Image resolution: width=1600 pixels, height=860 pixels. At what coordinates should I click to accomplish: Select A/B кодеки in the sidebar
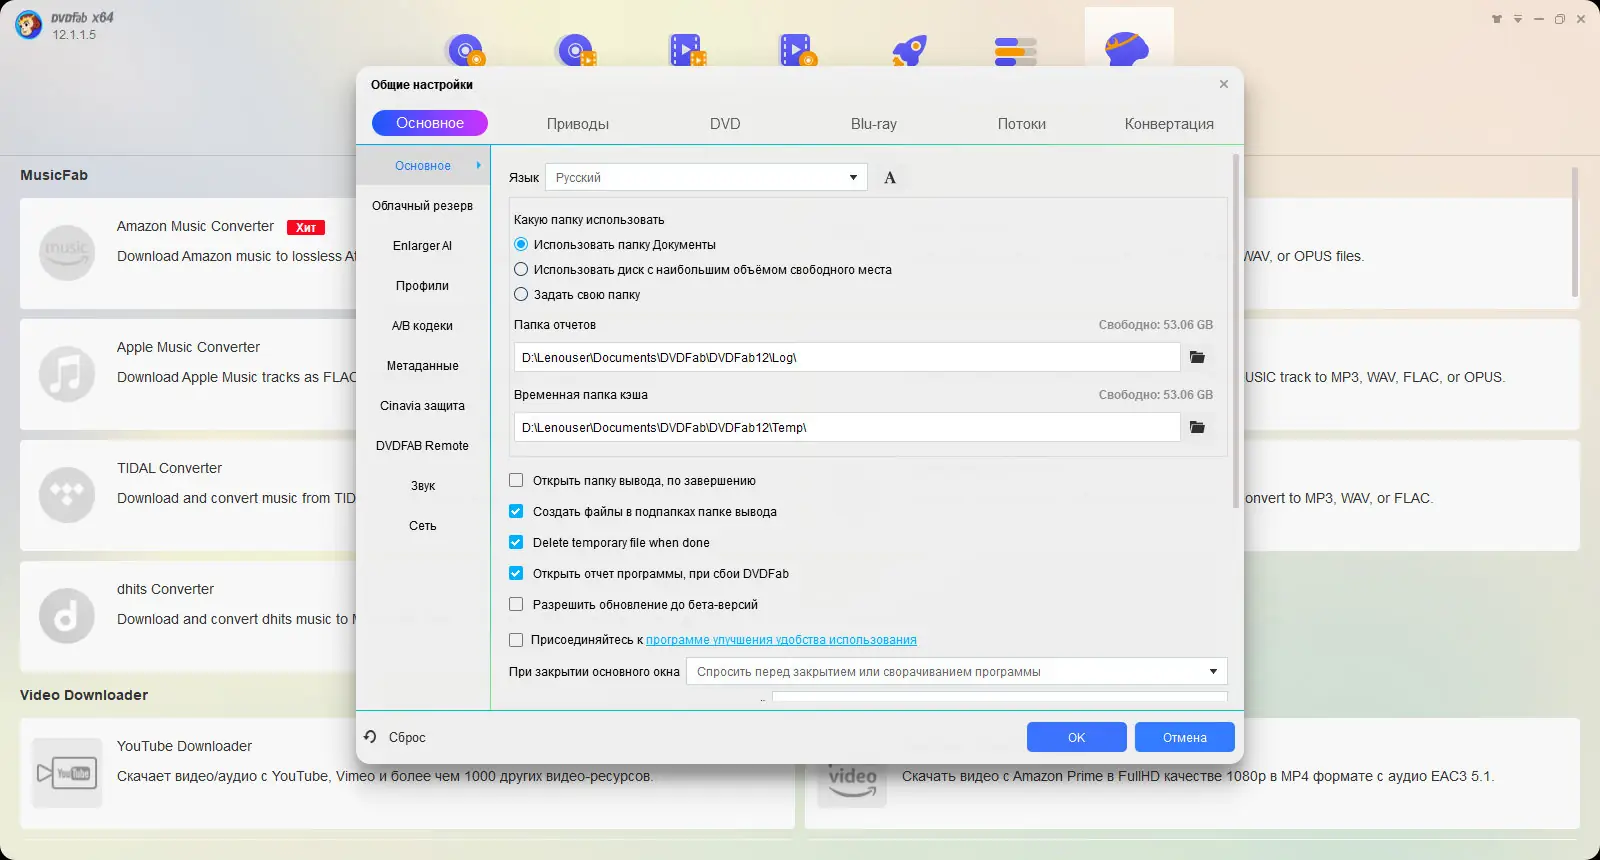tap(423, 325)
